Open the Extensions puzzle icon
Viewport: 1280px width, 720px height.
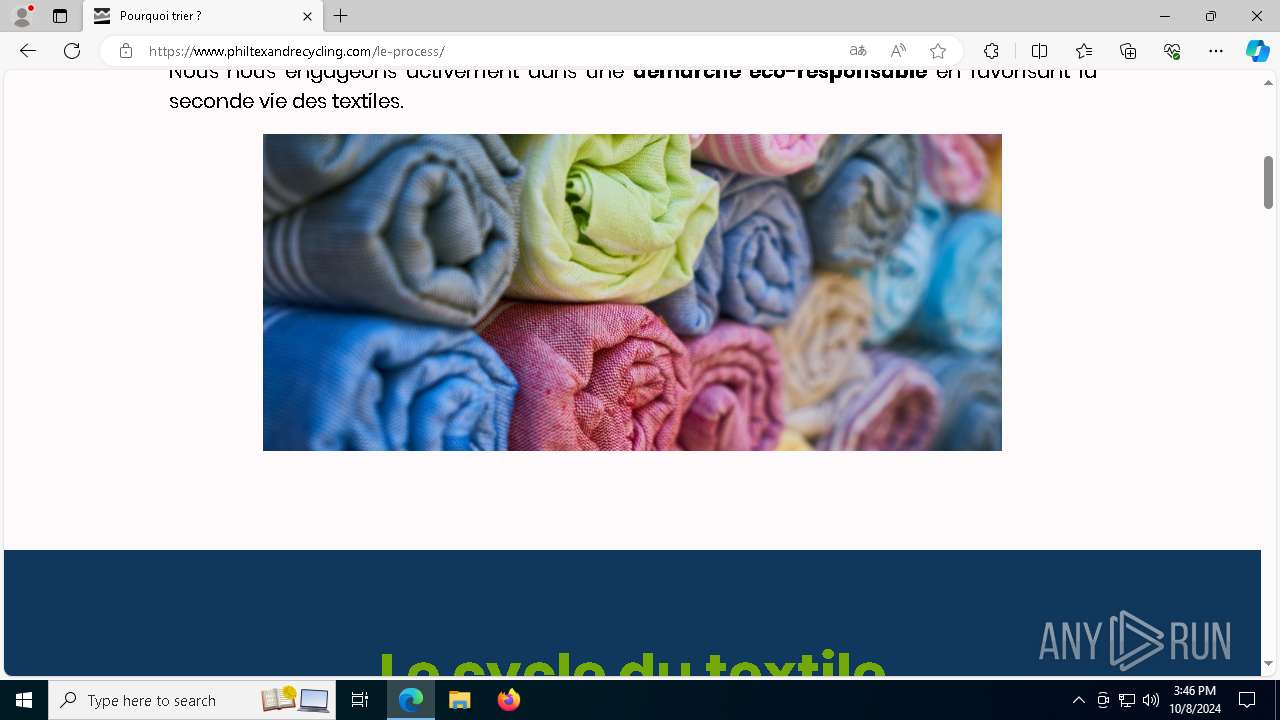991,51
